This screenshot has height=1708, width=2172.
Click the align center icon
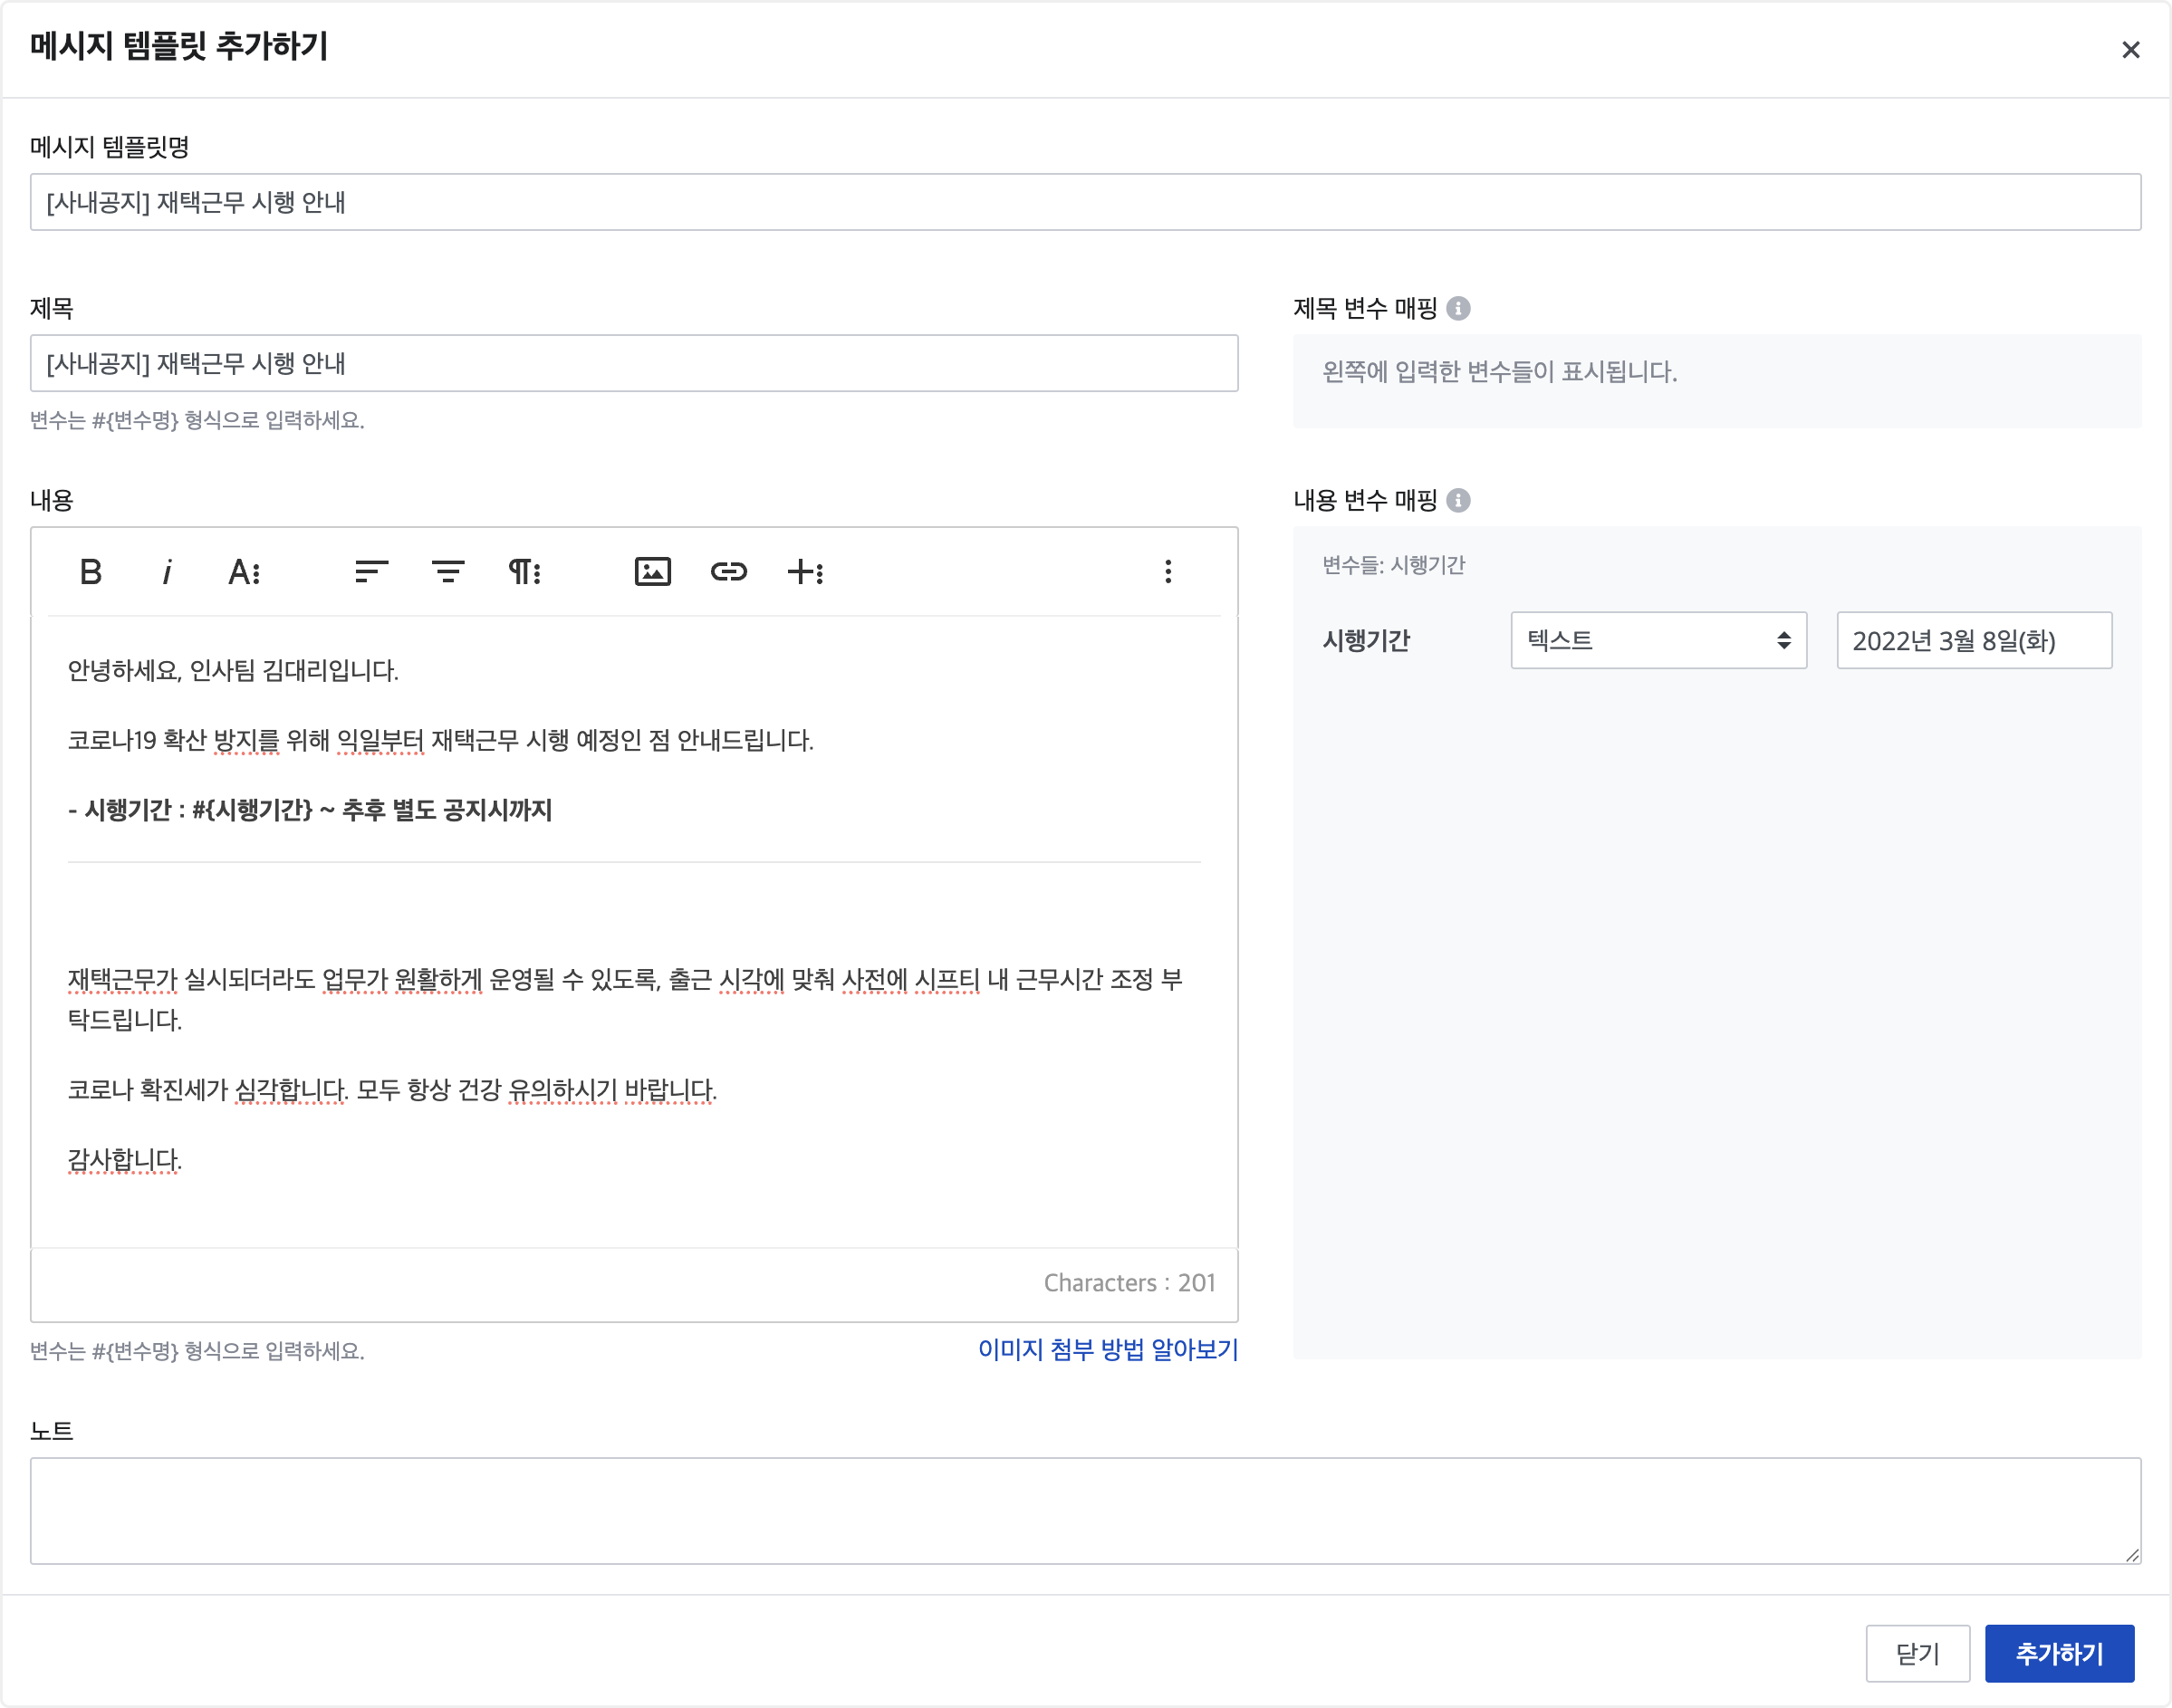point(447,572)
